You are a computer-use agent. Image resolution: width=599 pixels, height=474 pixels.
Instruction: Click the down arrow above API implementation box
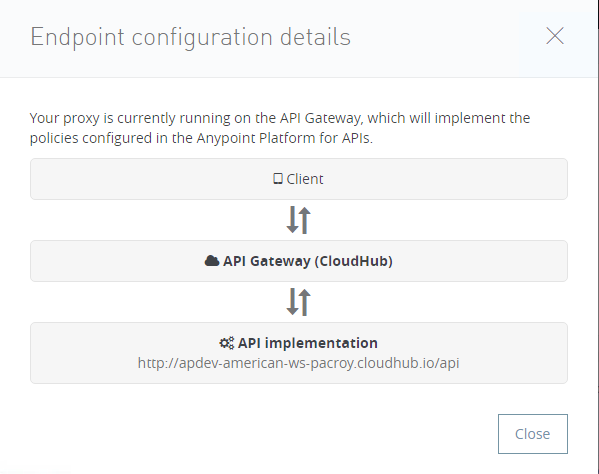(292, 302)
